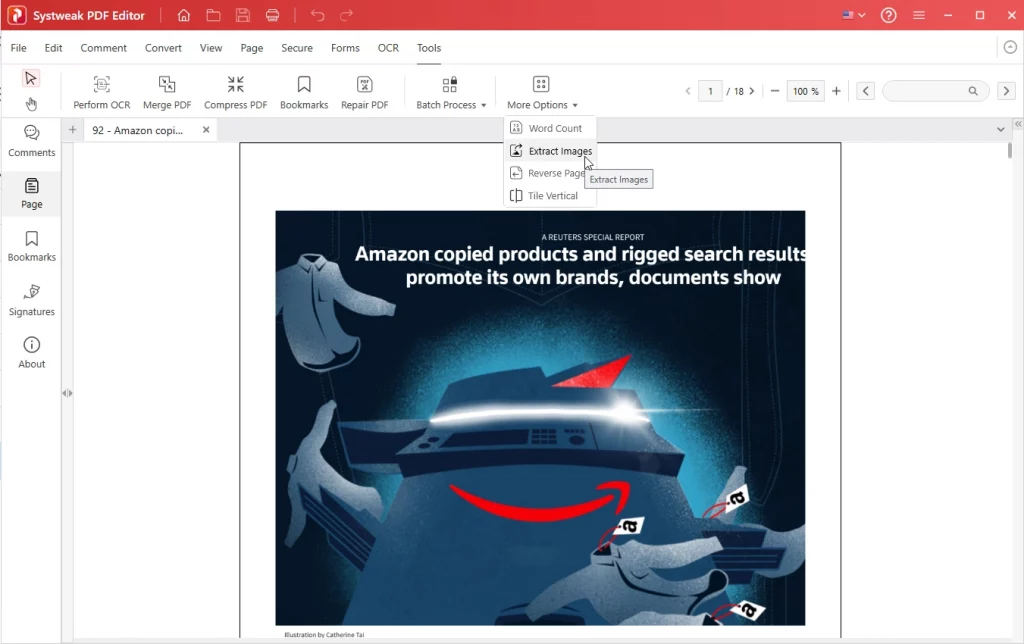Image resolution: width=1024 pixels, height=644 pixels.
Task: Choose Tile Vertical from menu
Action: (550, 195)
